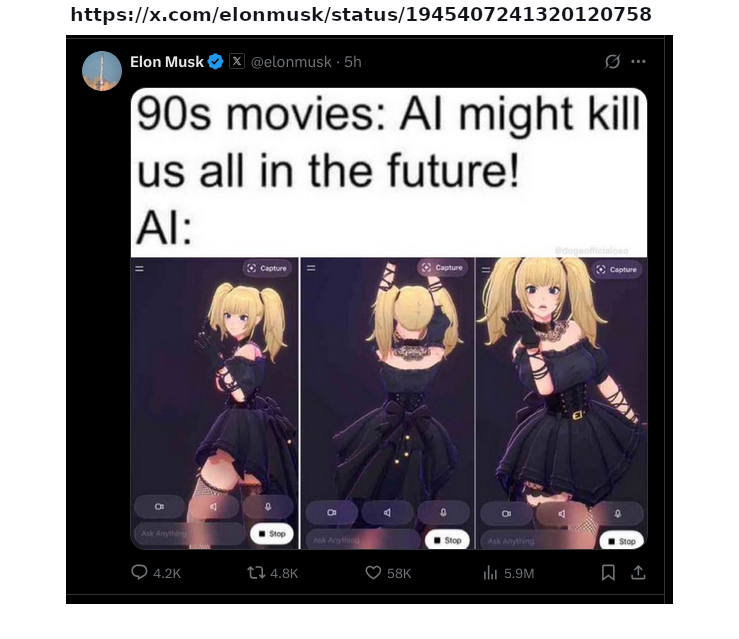
Task: Open the Grok explain icon beside more options
Action: pos(612,61)
